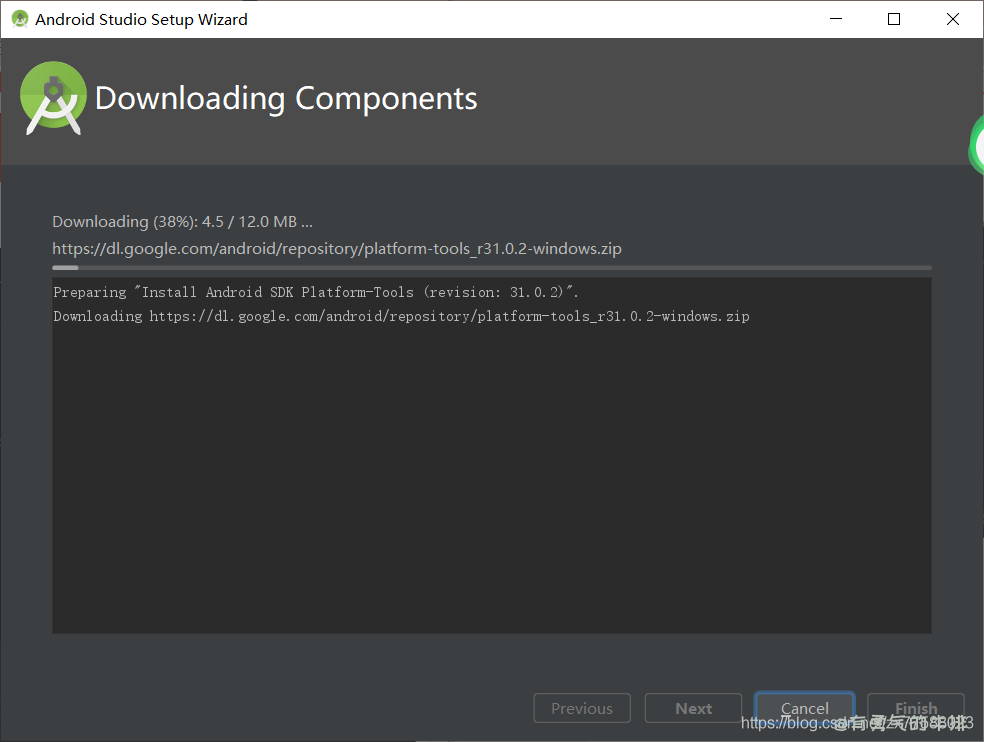984x742 pixels.
Task: Click the 'Downloading https://dl.google.com' log line
Action: coord(401,316)
